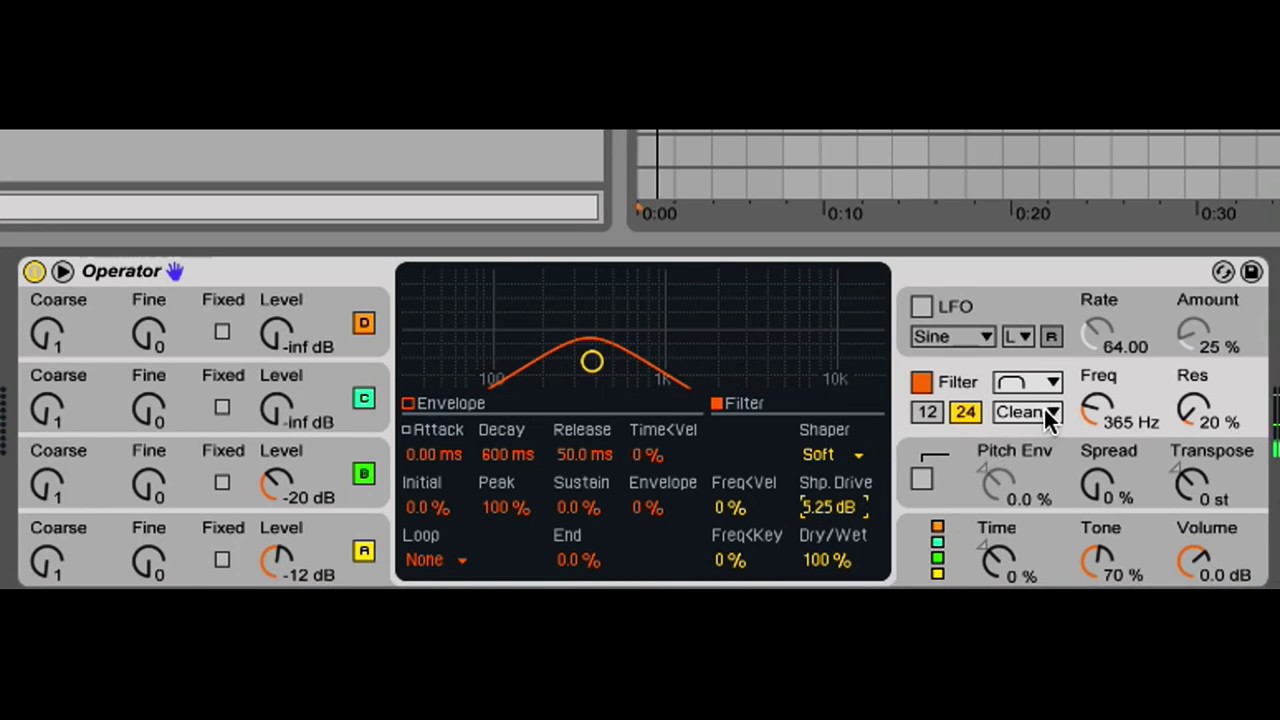
Task: Select the 24 dB filter slope button
Action: pyautogui.click(x=965, y=412)
